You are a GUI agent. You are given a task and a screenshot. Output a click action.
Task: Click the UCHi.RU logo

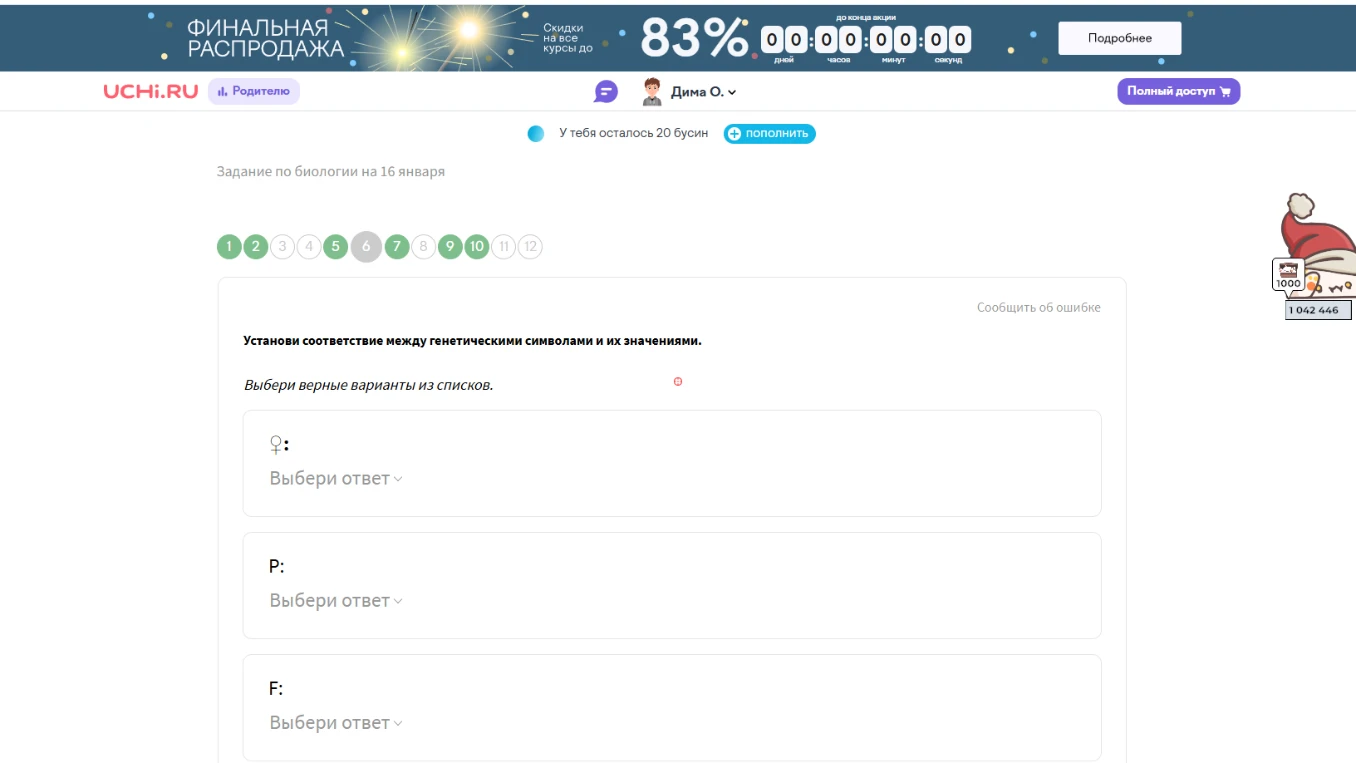(151, 92)
